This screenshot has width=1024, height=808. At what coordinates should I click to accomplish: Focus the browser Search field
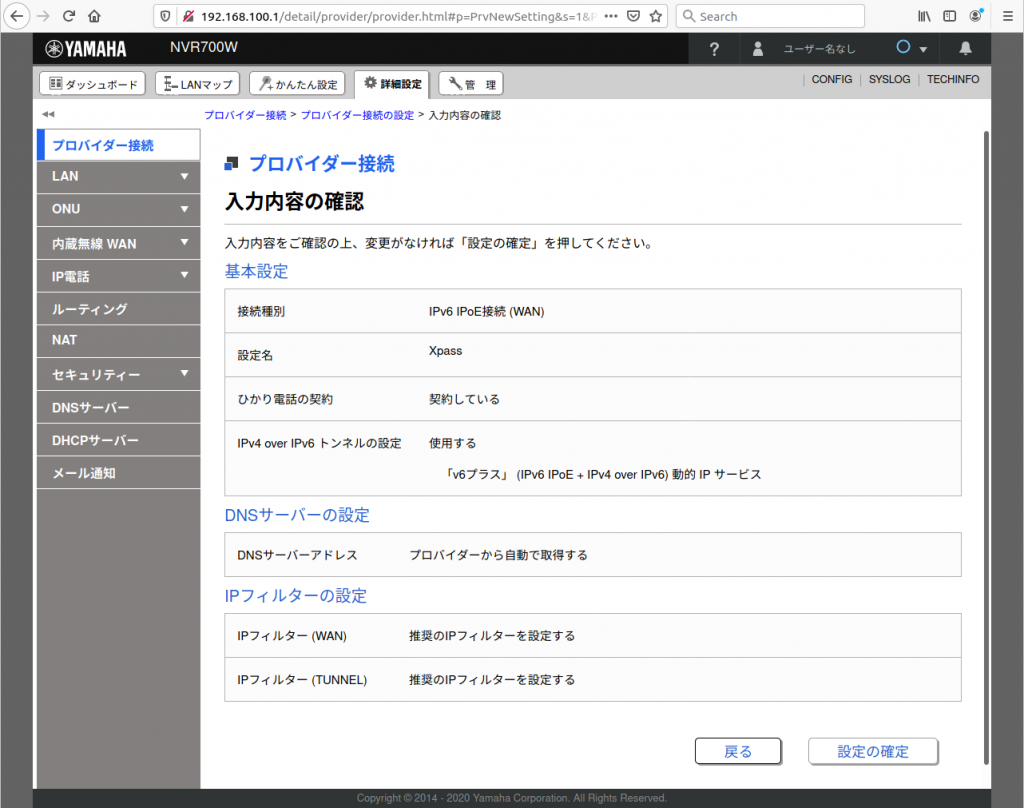point(771,16)
